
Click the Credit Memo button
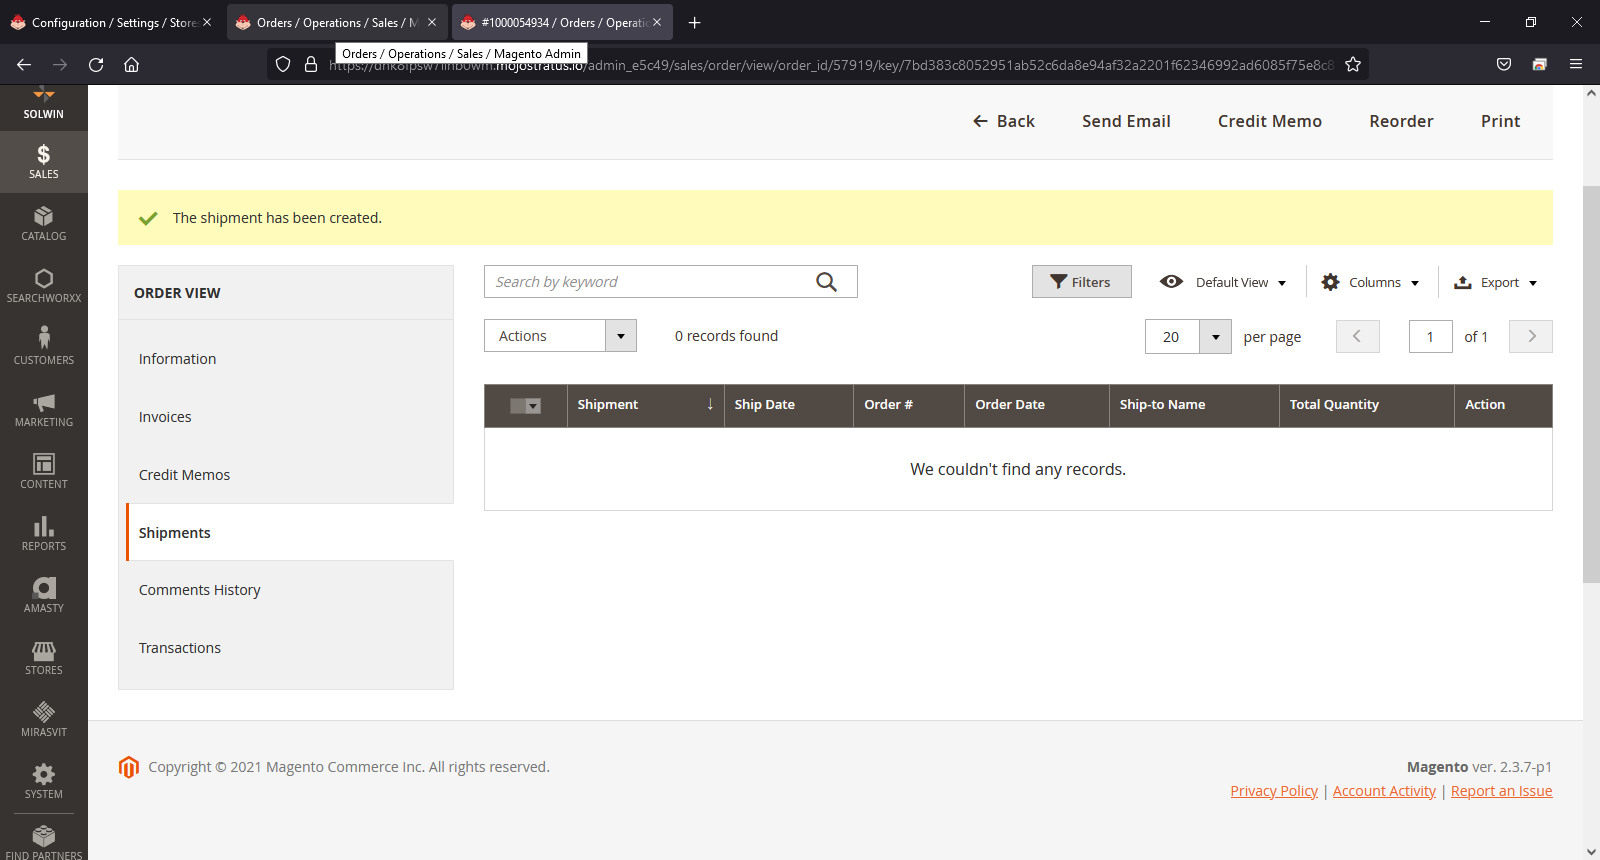[x=1269, y=121]
